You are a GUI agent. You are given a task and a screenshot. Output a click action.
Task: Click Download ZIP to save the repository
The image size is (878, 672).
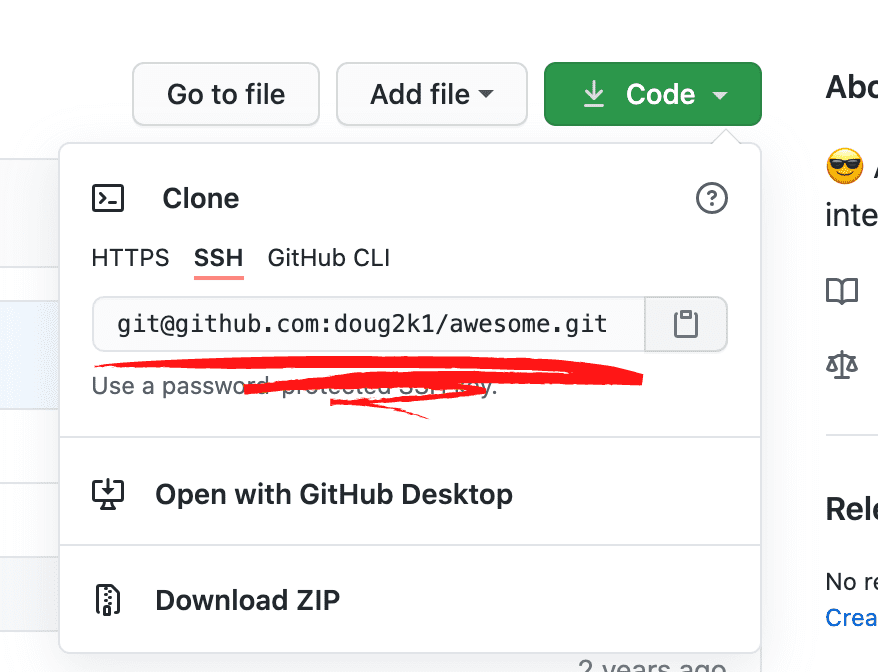point(246,599)
